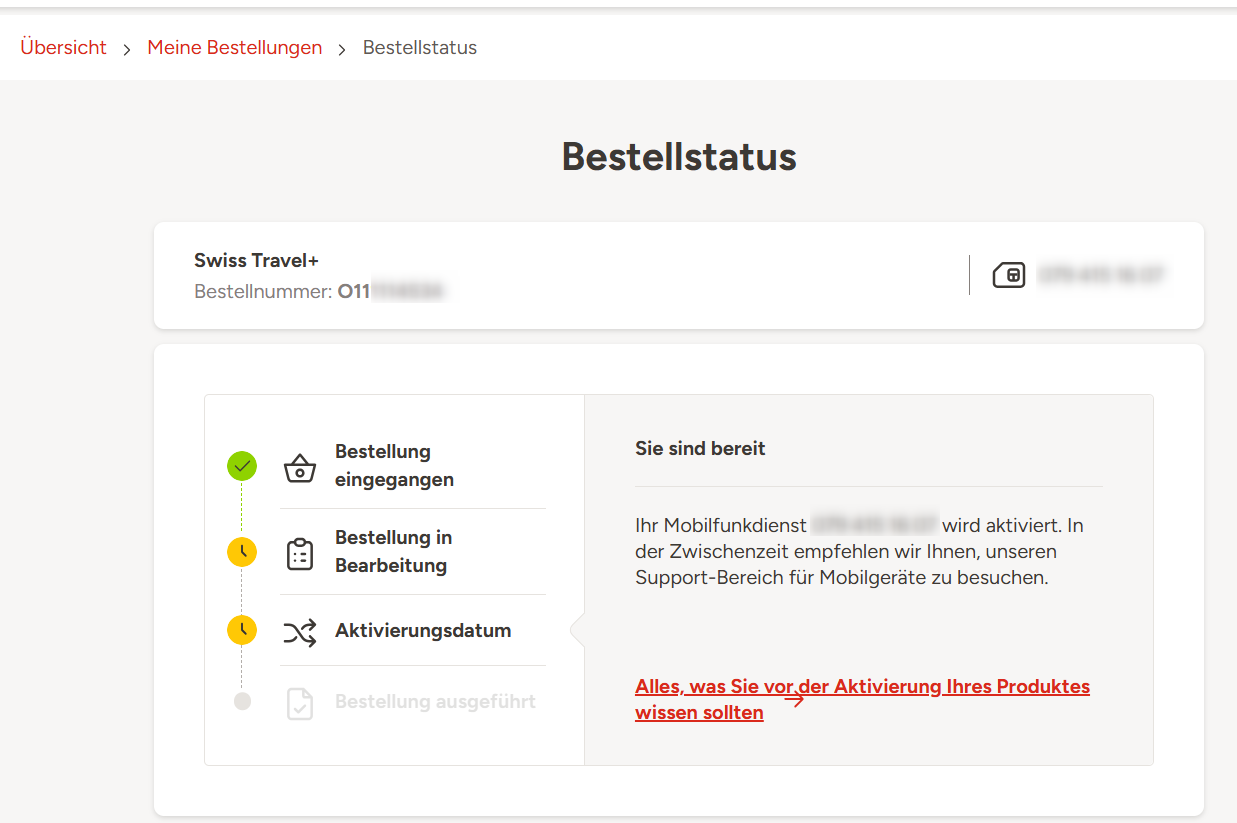This screenshot has height=823, width=1237.
Task: Select the Bestellung in Bearbeitung step
Action: pyautogui.click(x=393, y=552)
